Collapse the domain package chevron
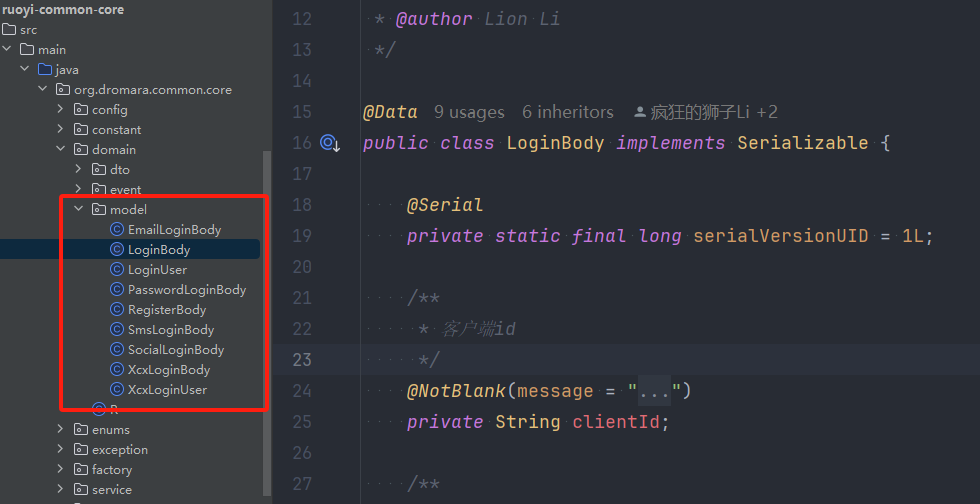The height and width of the screenshot is (504, 980). (x=61, y=150)
